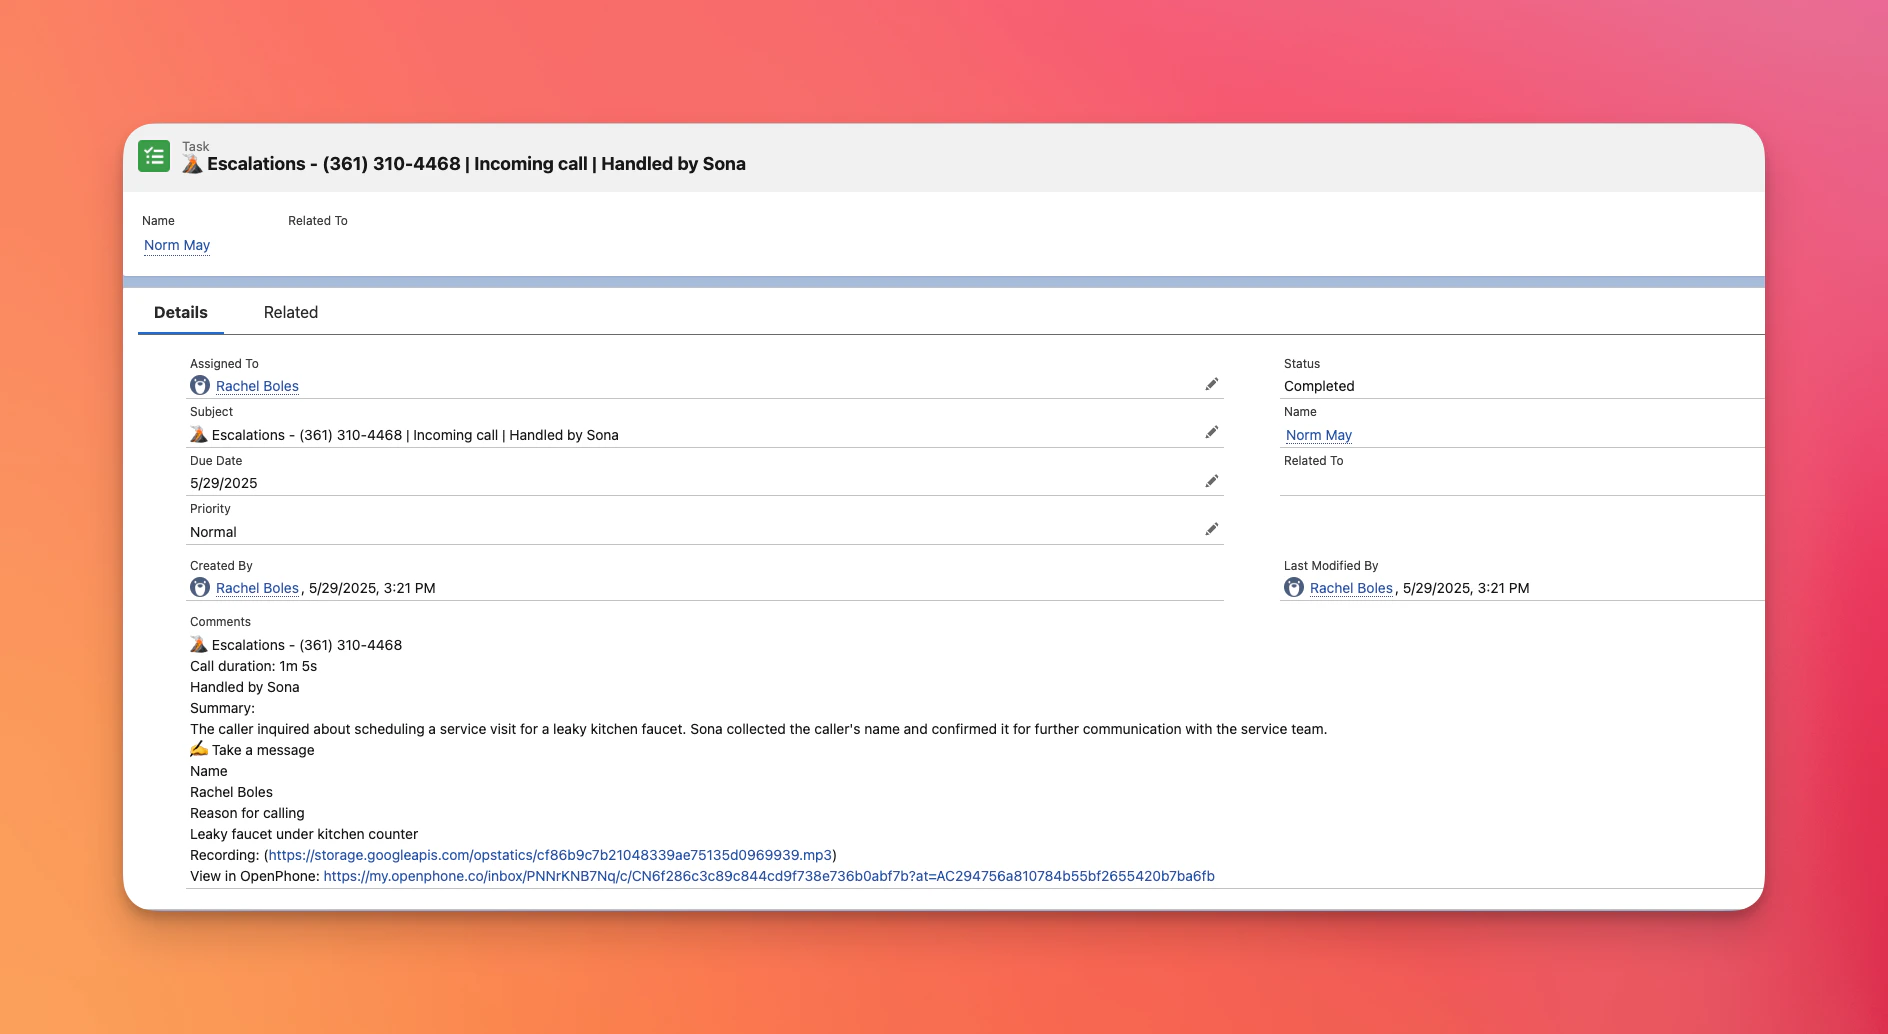
Task: Click the Priority value Normal
Action: tap(213, 532)
